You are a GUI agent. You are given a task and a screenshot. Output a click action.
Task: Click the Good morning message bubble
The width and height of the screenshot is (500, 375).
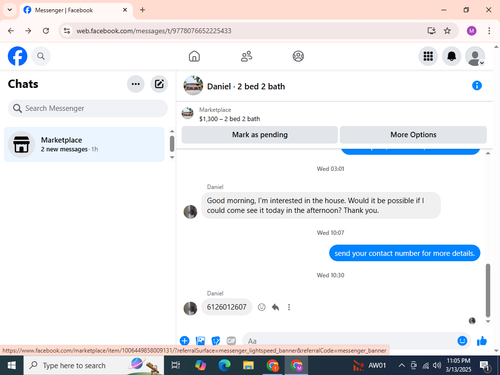pyautogui.click(x=321, y=205)
